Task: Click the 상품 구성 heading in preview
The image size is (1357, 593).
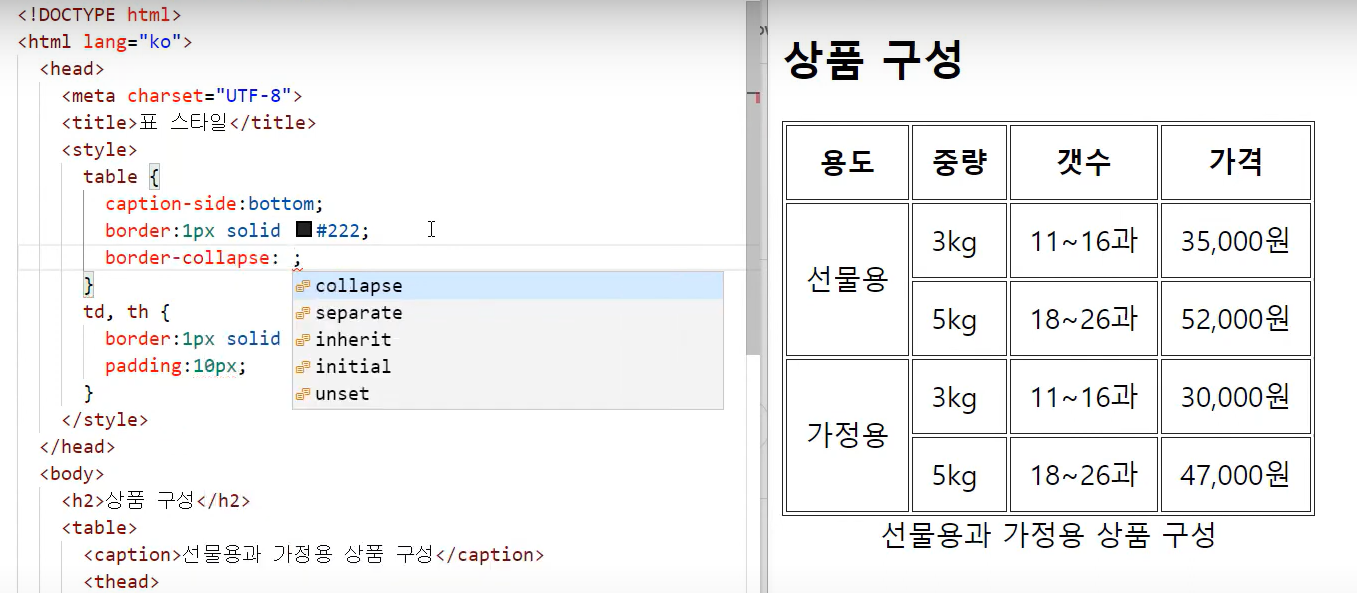Action: 873,59
